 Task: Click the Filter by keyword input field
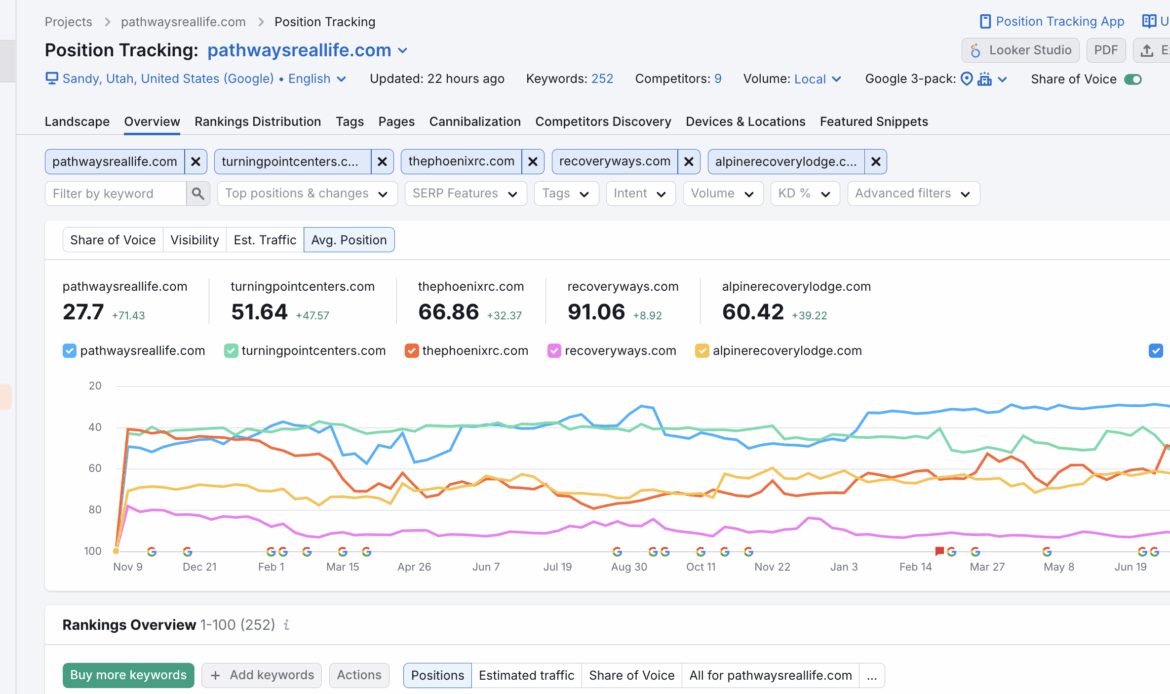click(x=115, y=194)
